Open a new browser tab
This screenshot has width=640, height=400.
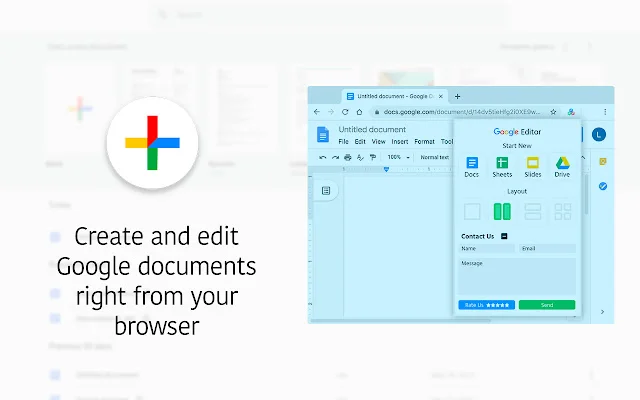tap(458, 96)
